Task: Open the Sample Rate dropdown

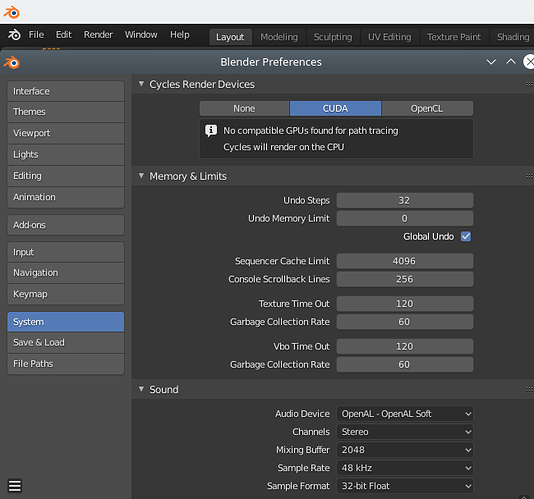Action: pyautogui.click(x=405, y=468)
